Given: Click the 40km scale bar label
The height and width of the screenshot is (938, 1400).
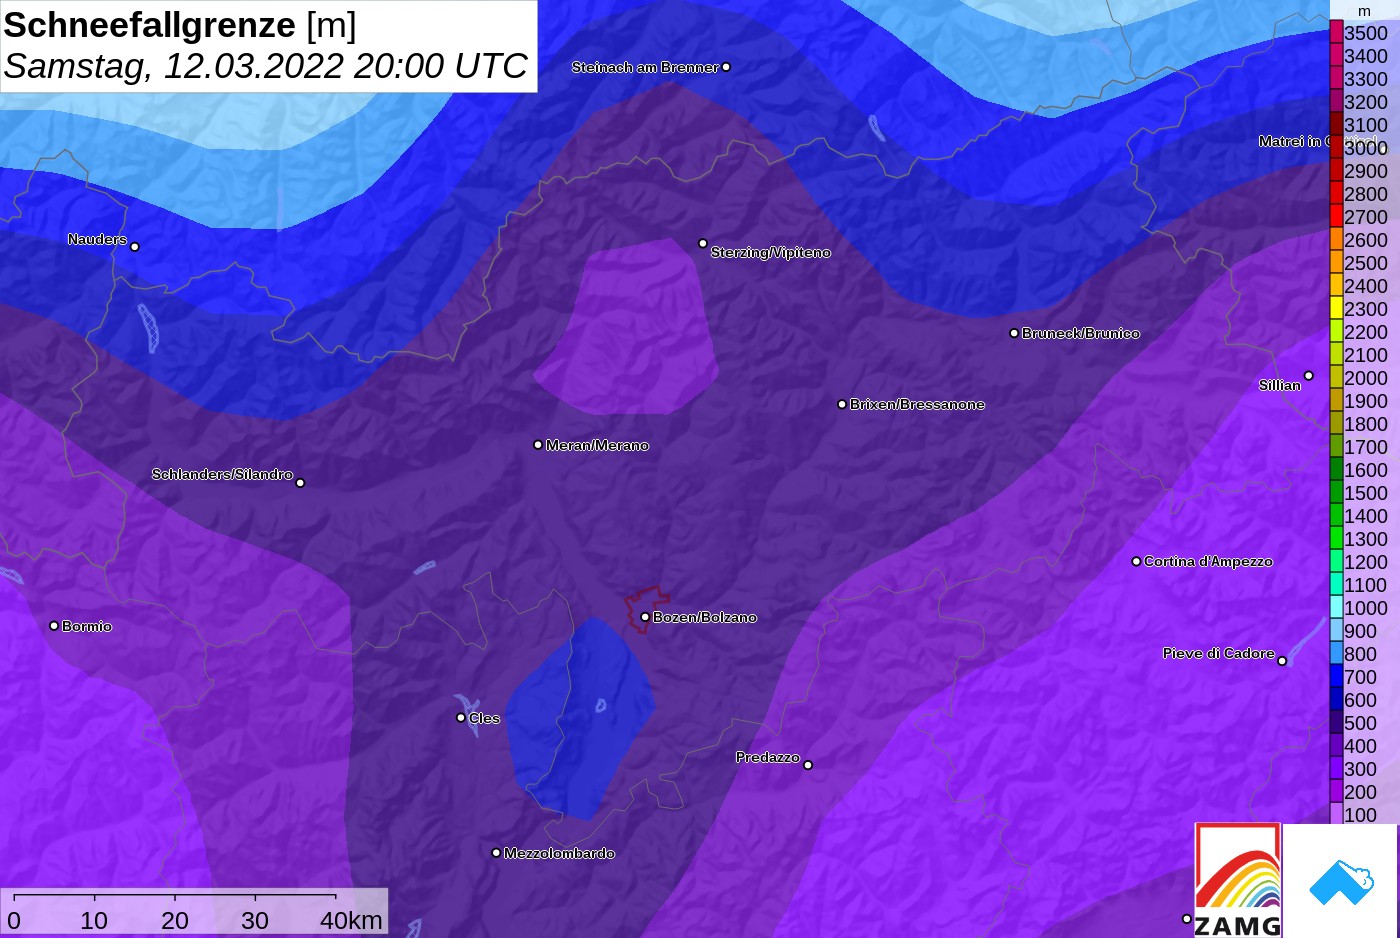Looking at the screenshot, I should (351, 920).
